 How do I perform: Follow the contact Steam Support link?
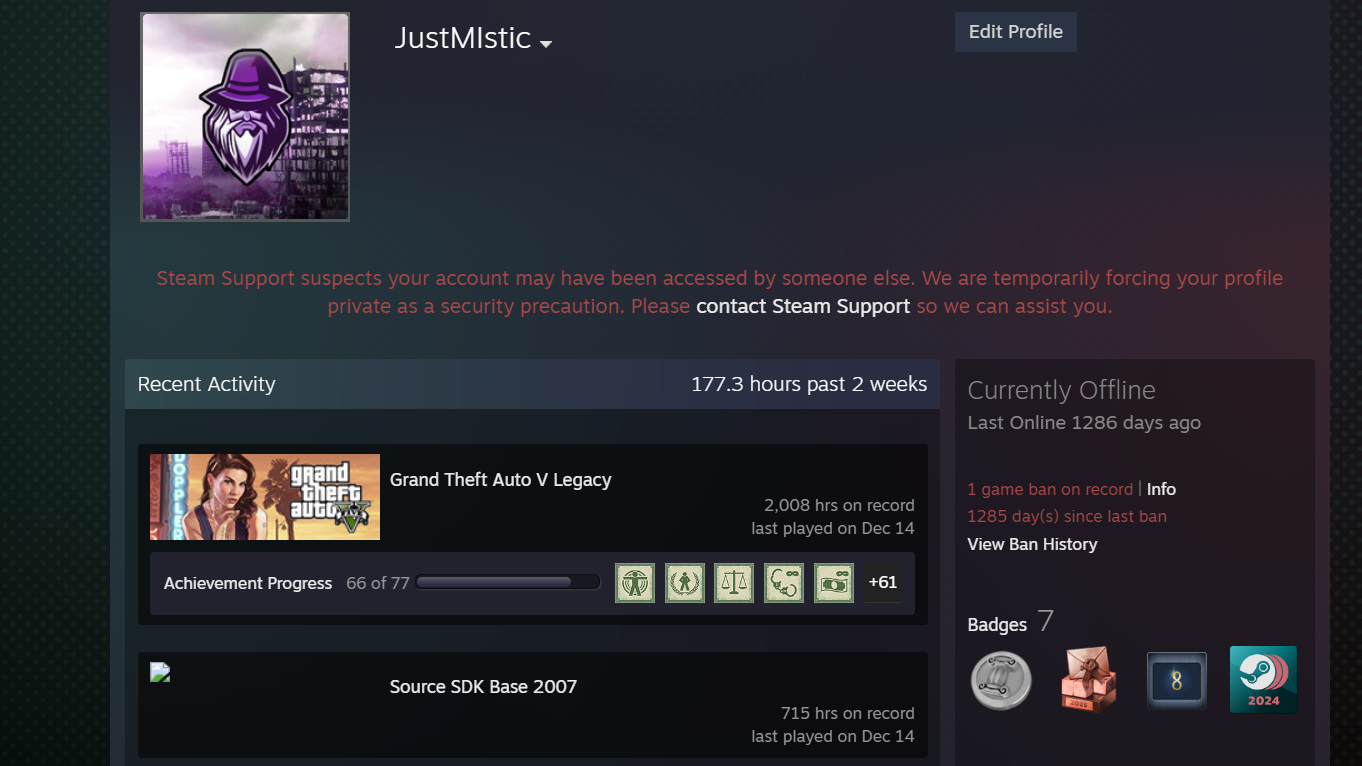803,306
